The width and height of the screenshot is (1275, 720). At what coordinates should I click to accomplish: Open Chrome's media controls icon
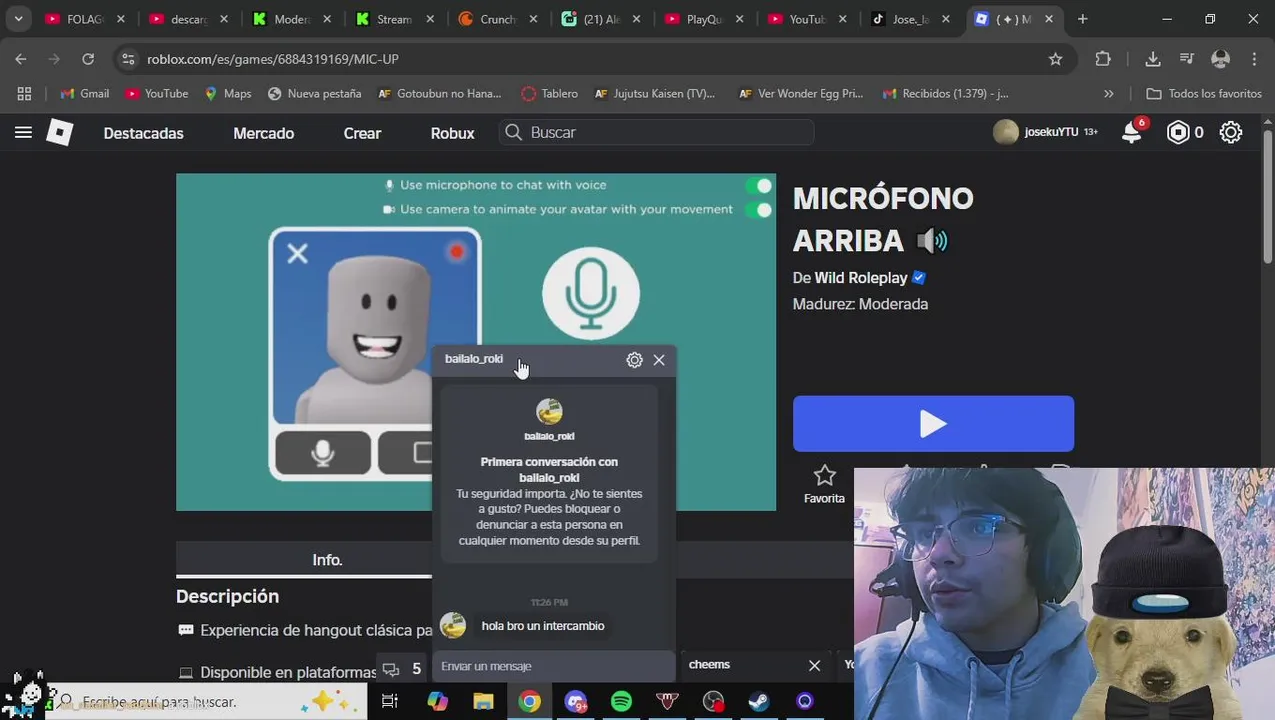(1186, 59)
